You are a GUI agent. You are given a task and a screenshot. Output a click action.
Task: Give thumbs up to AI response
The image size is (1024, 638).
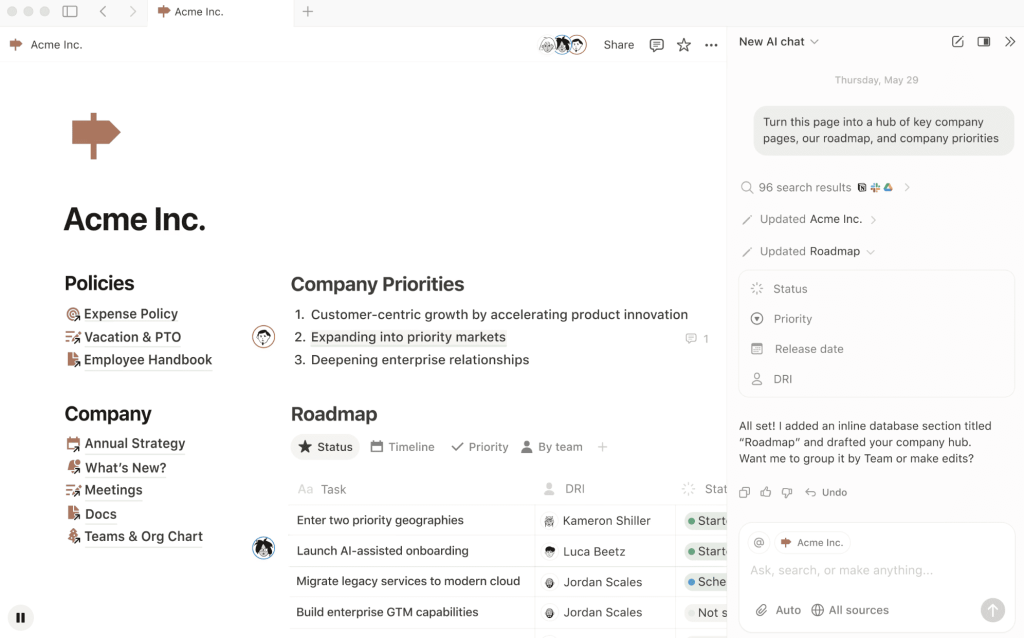[765, 492]
